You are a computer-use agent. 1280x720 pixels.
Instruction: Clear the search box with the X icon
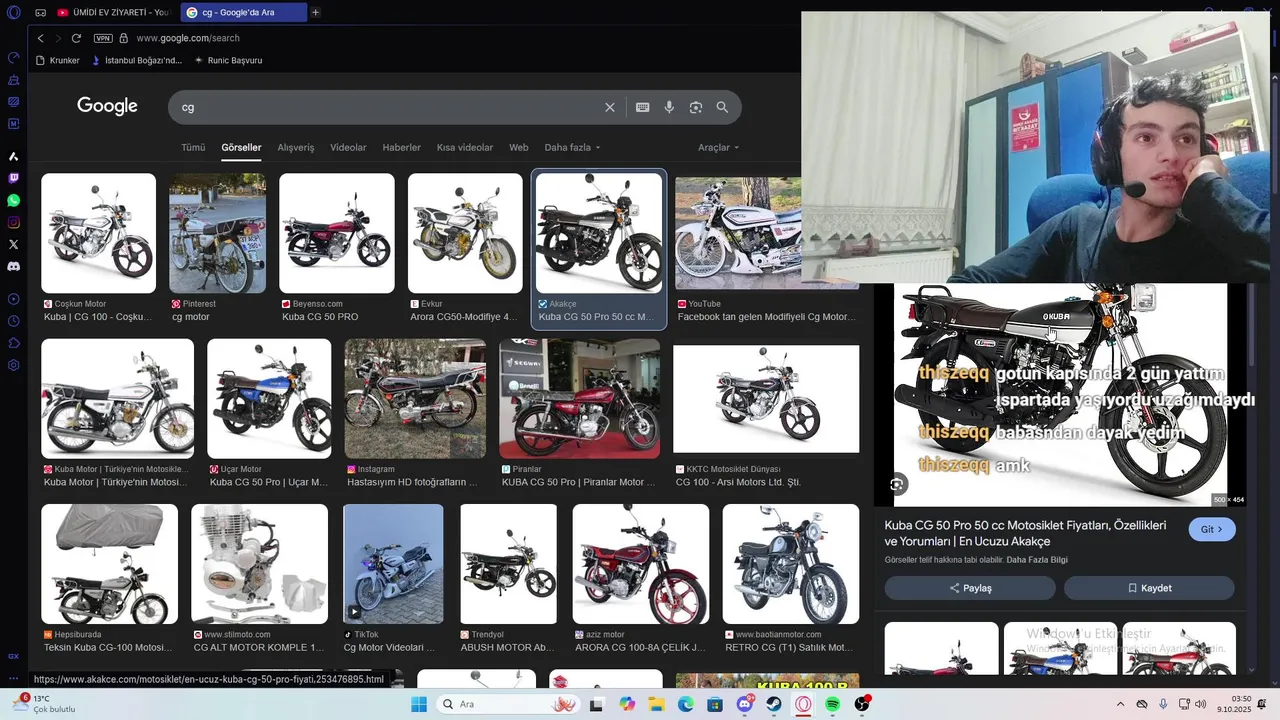pyautogui.click(x=610, y=107)
